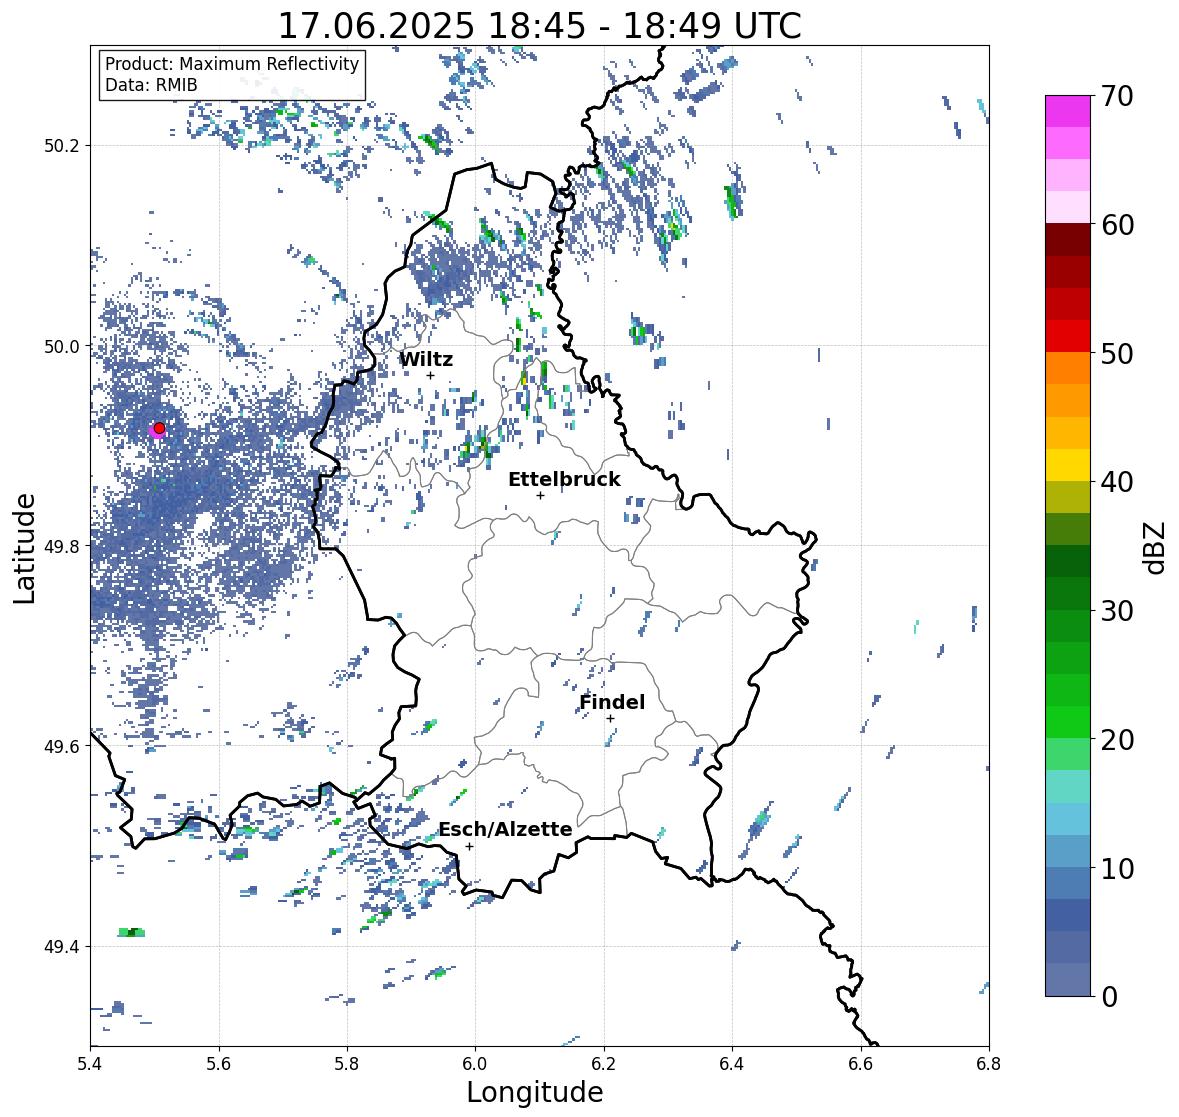The width and height of the screenshot is (1179, 1117).
Task: Click the "Latitude" axis label
Action: click(x=24, y=548)
